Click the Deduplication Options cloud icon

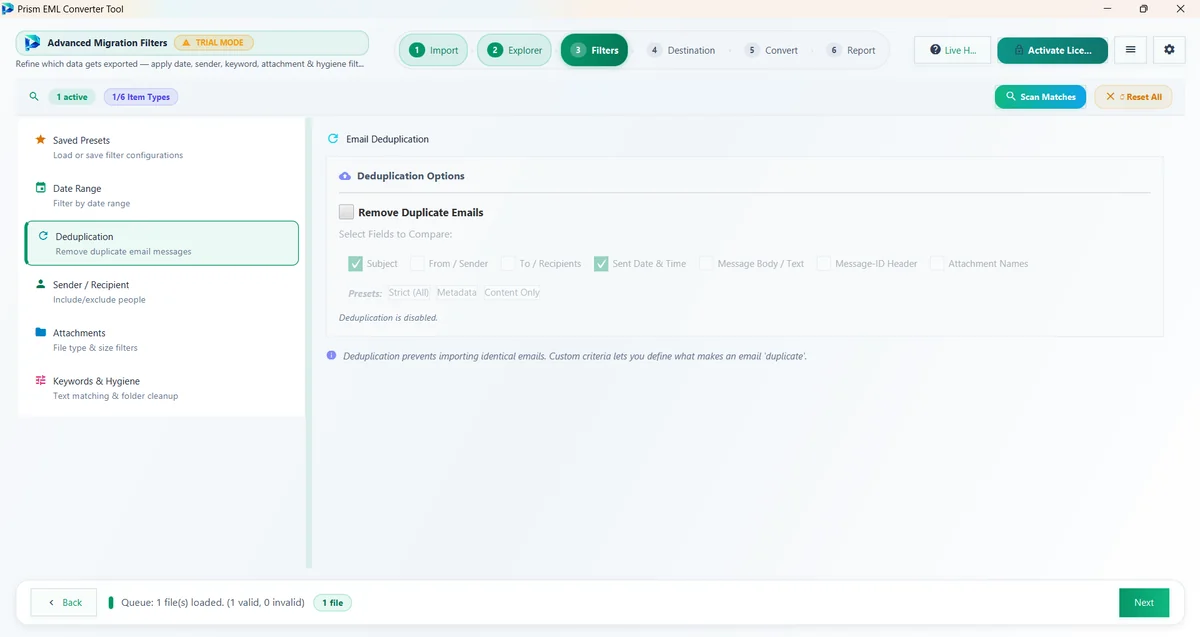pos(345,176)
